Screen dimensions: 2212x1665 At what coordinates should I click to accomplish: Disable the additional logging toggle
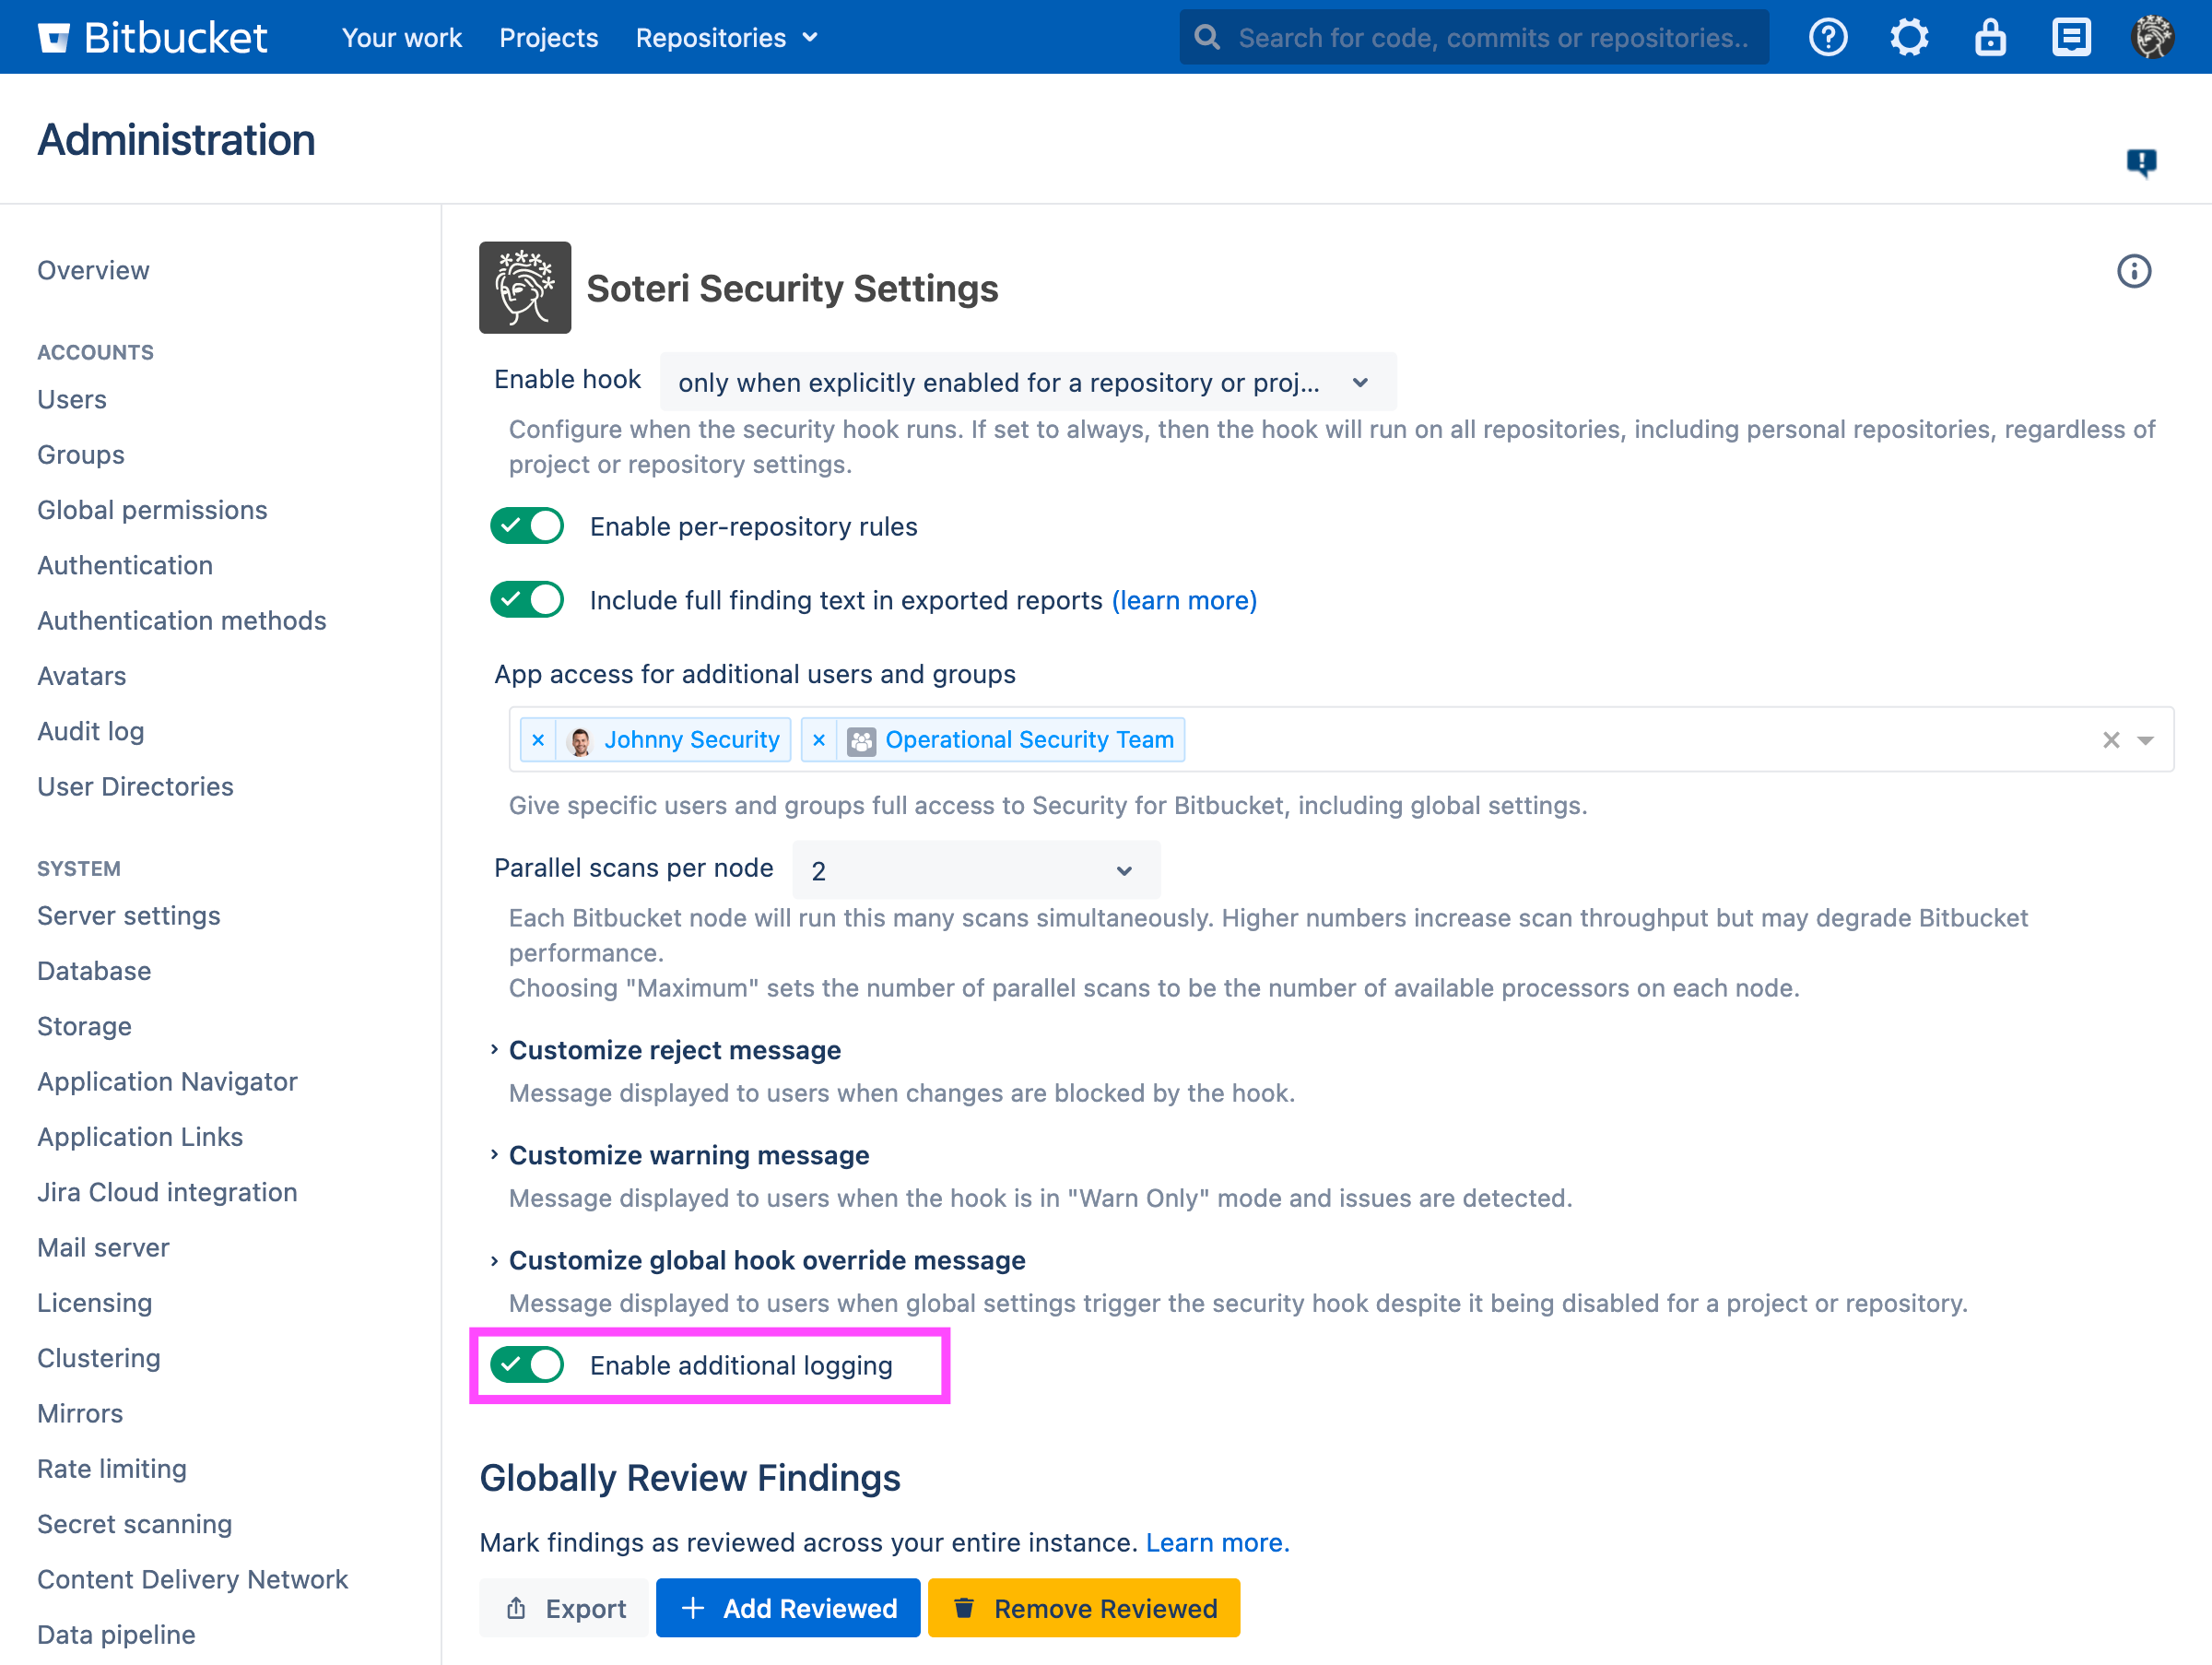click(527, 1365)
